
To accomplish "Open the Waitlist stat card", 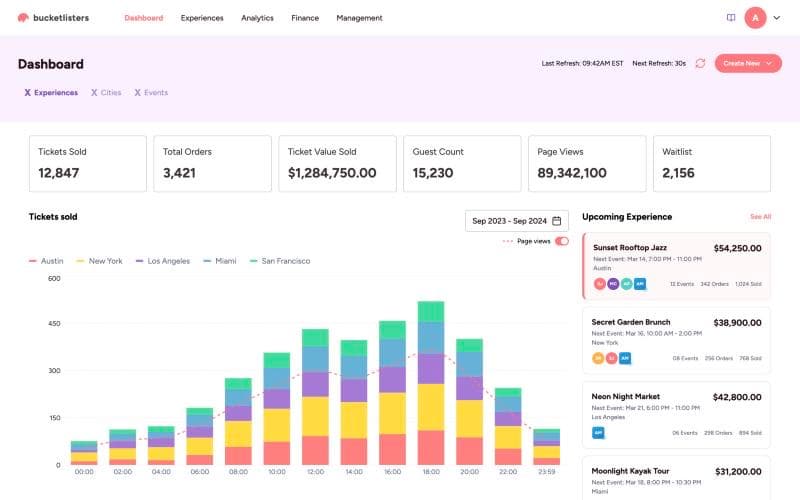I will pos(712,164).
